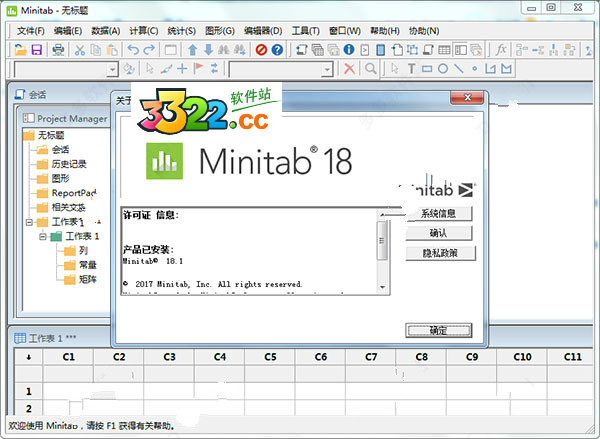Click the red Cancel circle icon
Viewport: 600px width, 439px height.
tap(261, 50)
